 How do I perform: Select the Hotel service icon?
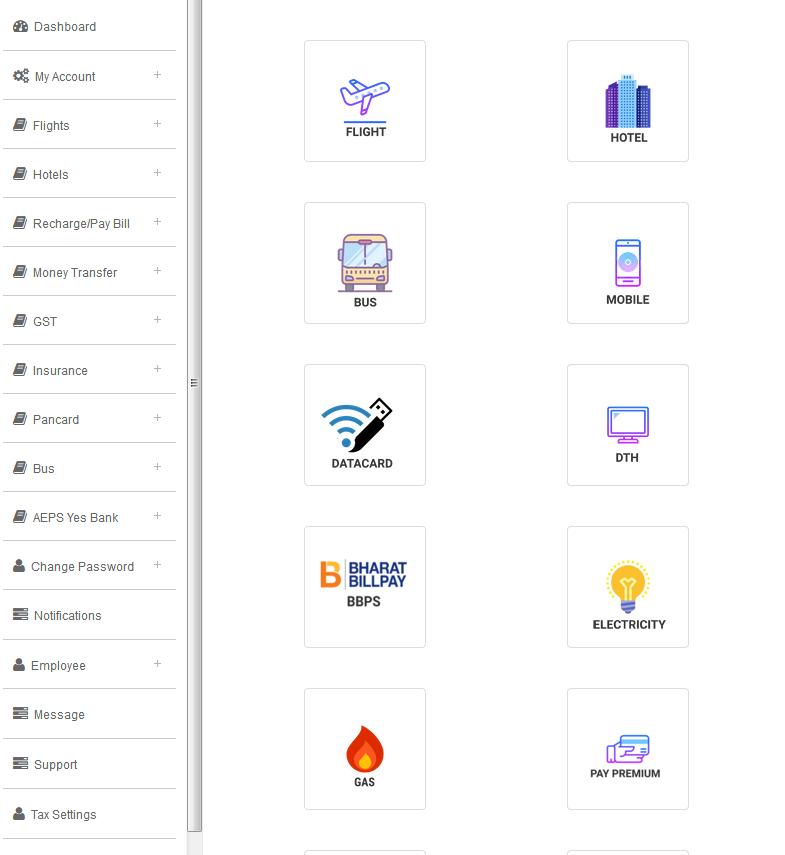pos(627,101)
